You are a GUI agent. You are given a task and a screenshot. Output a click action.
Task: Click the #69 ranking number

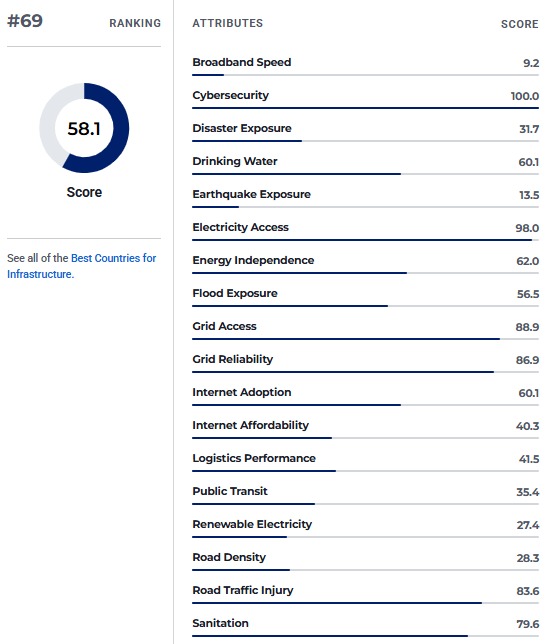tap(25, 21)
